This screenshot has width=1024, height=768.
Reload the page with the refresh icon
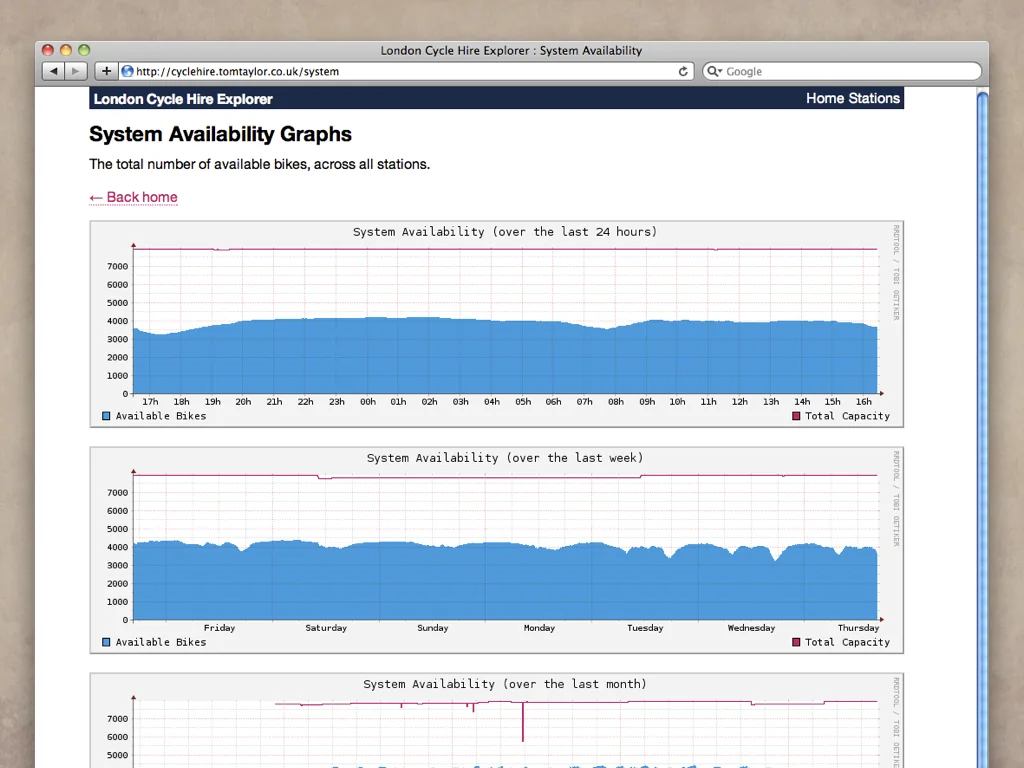pos(683,71)
